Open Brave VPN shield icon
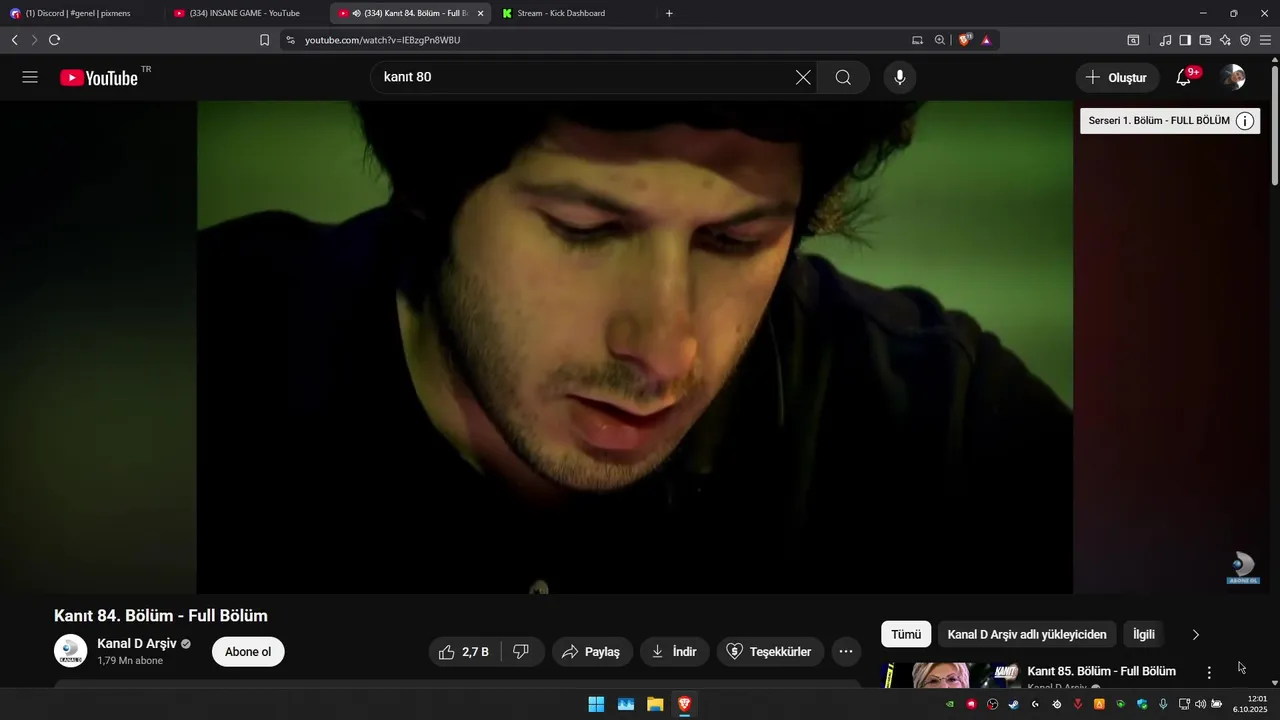The height and width of the screenshot is (720, 1280). 1245,40
